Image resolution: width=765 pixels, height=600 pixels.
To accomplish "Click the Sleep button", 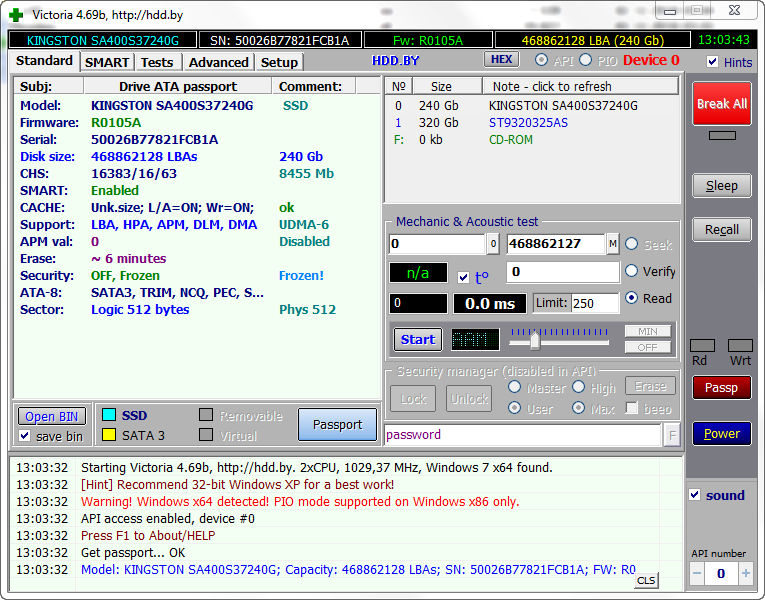I will pos(722,186).
